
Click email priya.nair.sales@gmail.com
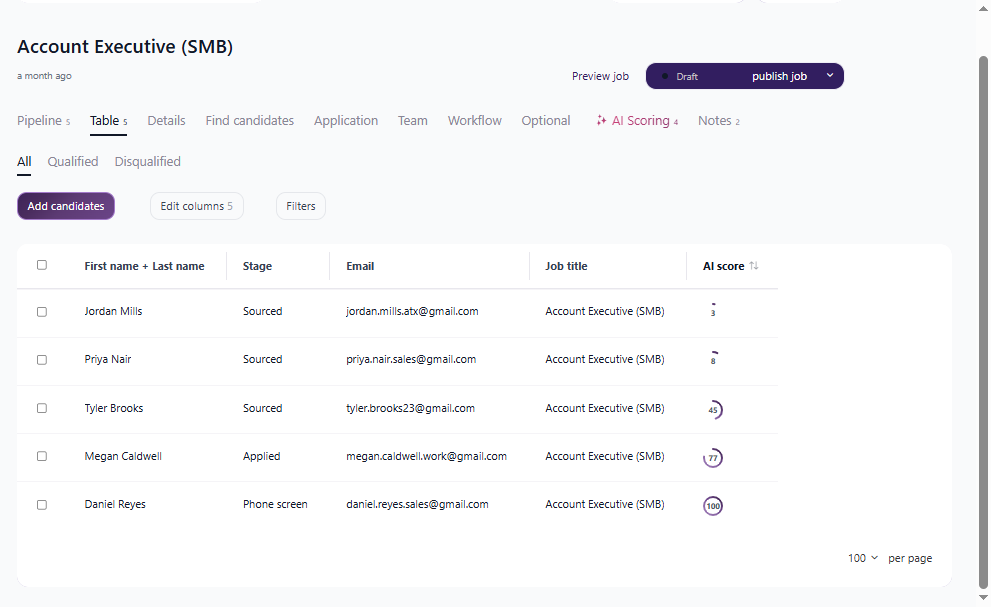[x=411, y=359]
